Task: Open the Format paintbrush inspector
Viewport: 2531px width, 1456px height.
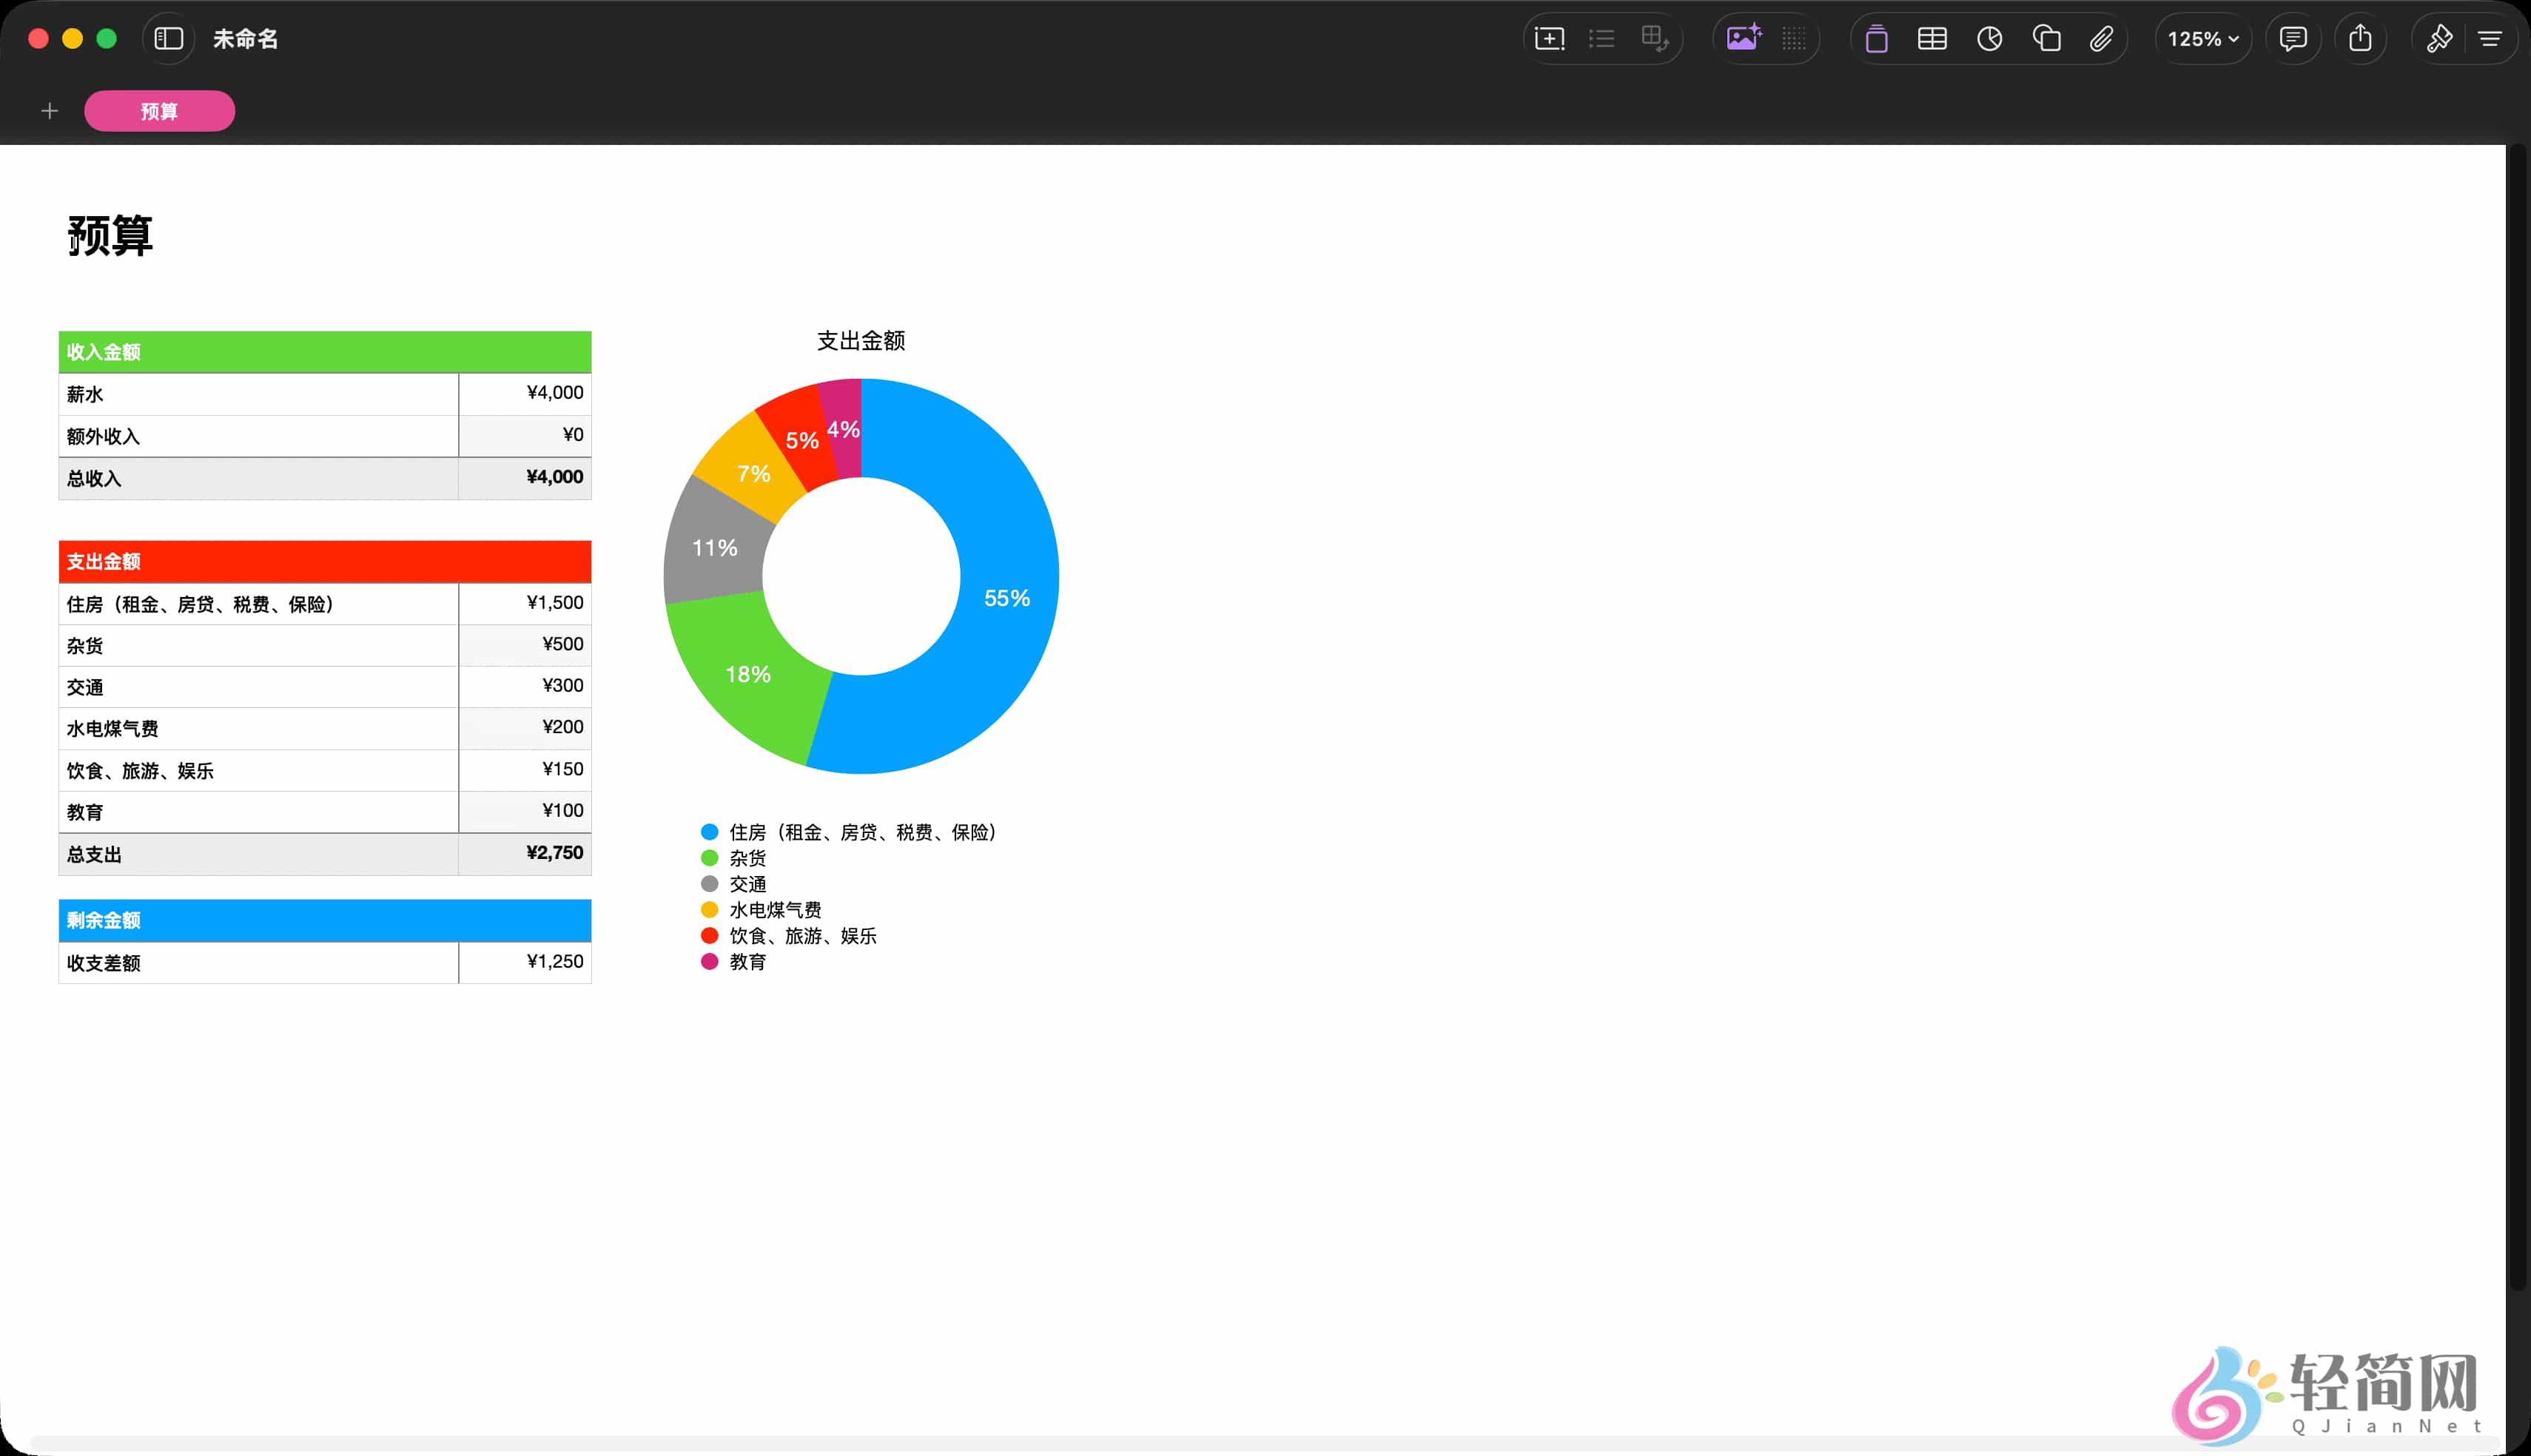Action: point(2440,38)
